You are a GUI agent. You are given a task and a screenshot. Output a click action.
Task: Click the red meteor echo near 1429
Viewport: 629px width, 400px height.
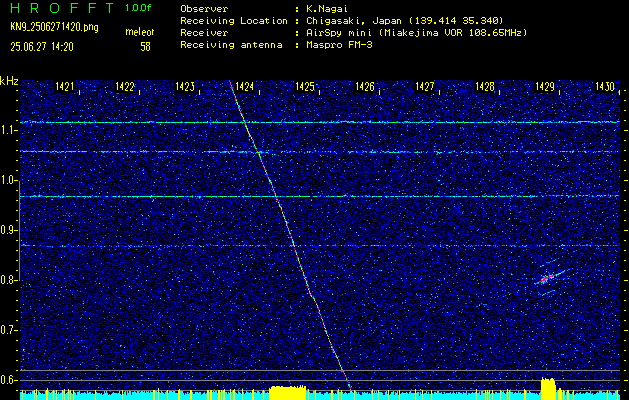[550, 277]
